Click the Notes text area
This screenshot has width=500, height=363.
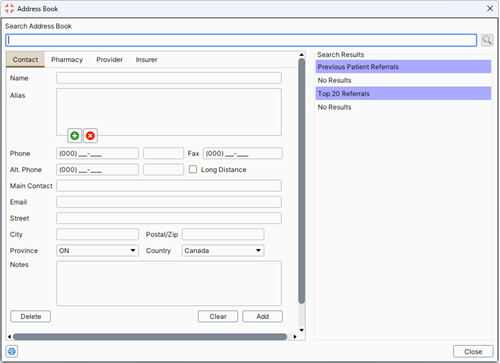(x=169, y=283)
